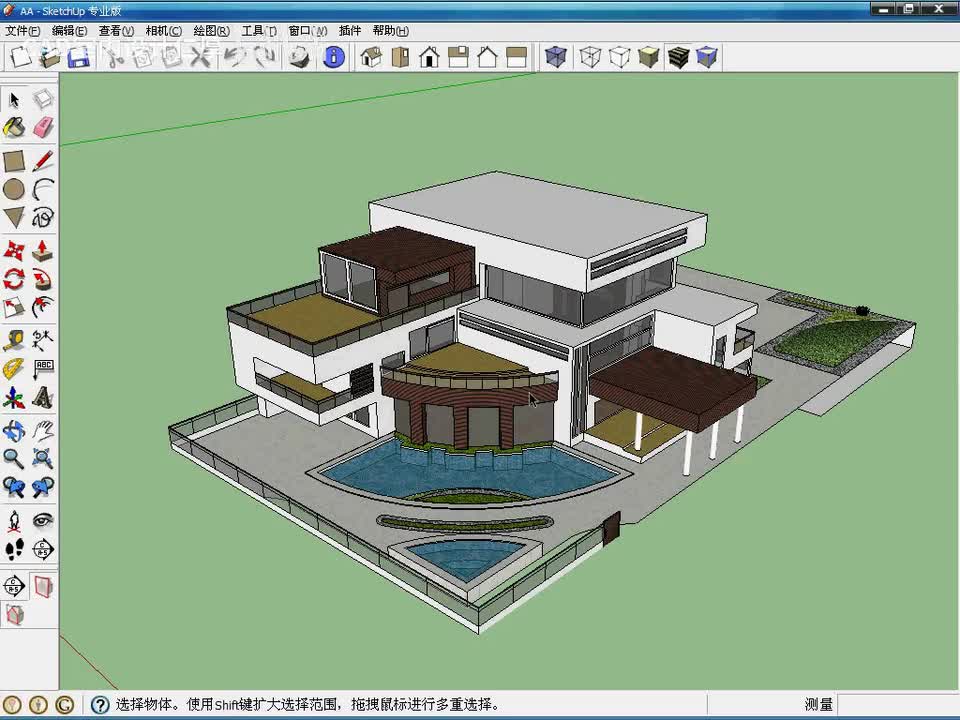
Task: Open the 绘图(R) menu
Action: tap(211, 31)
